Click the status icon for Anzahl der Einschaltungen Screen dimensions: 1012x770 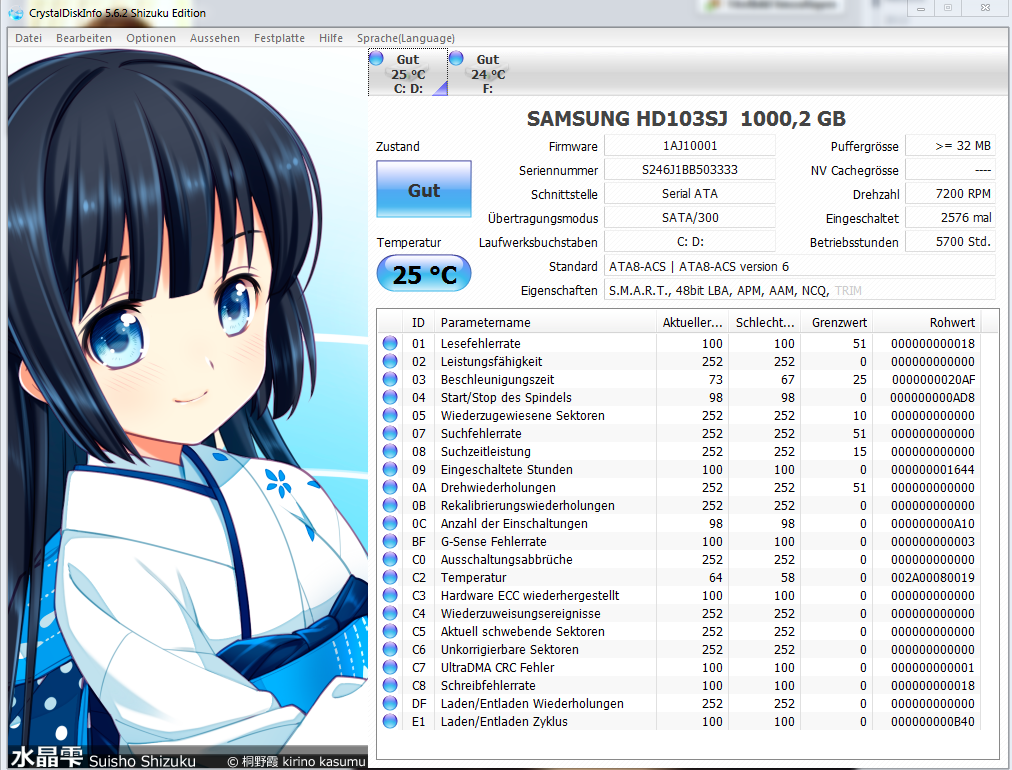[390, 523]
